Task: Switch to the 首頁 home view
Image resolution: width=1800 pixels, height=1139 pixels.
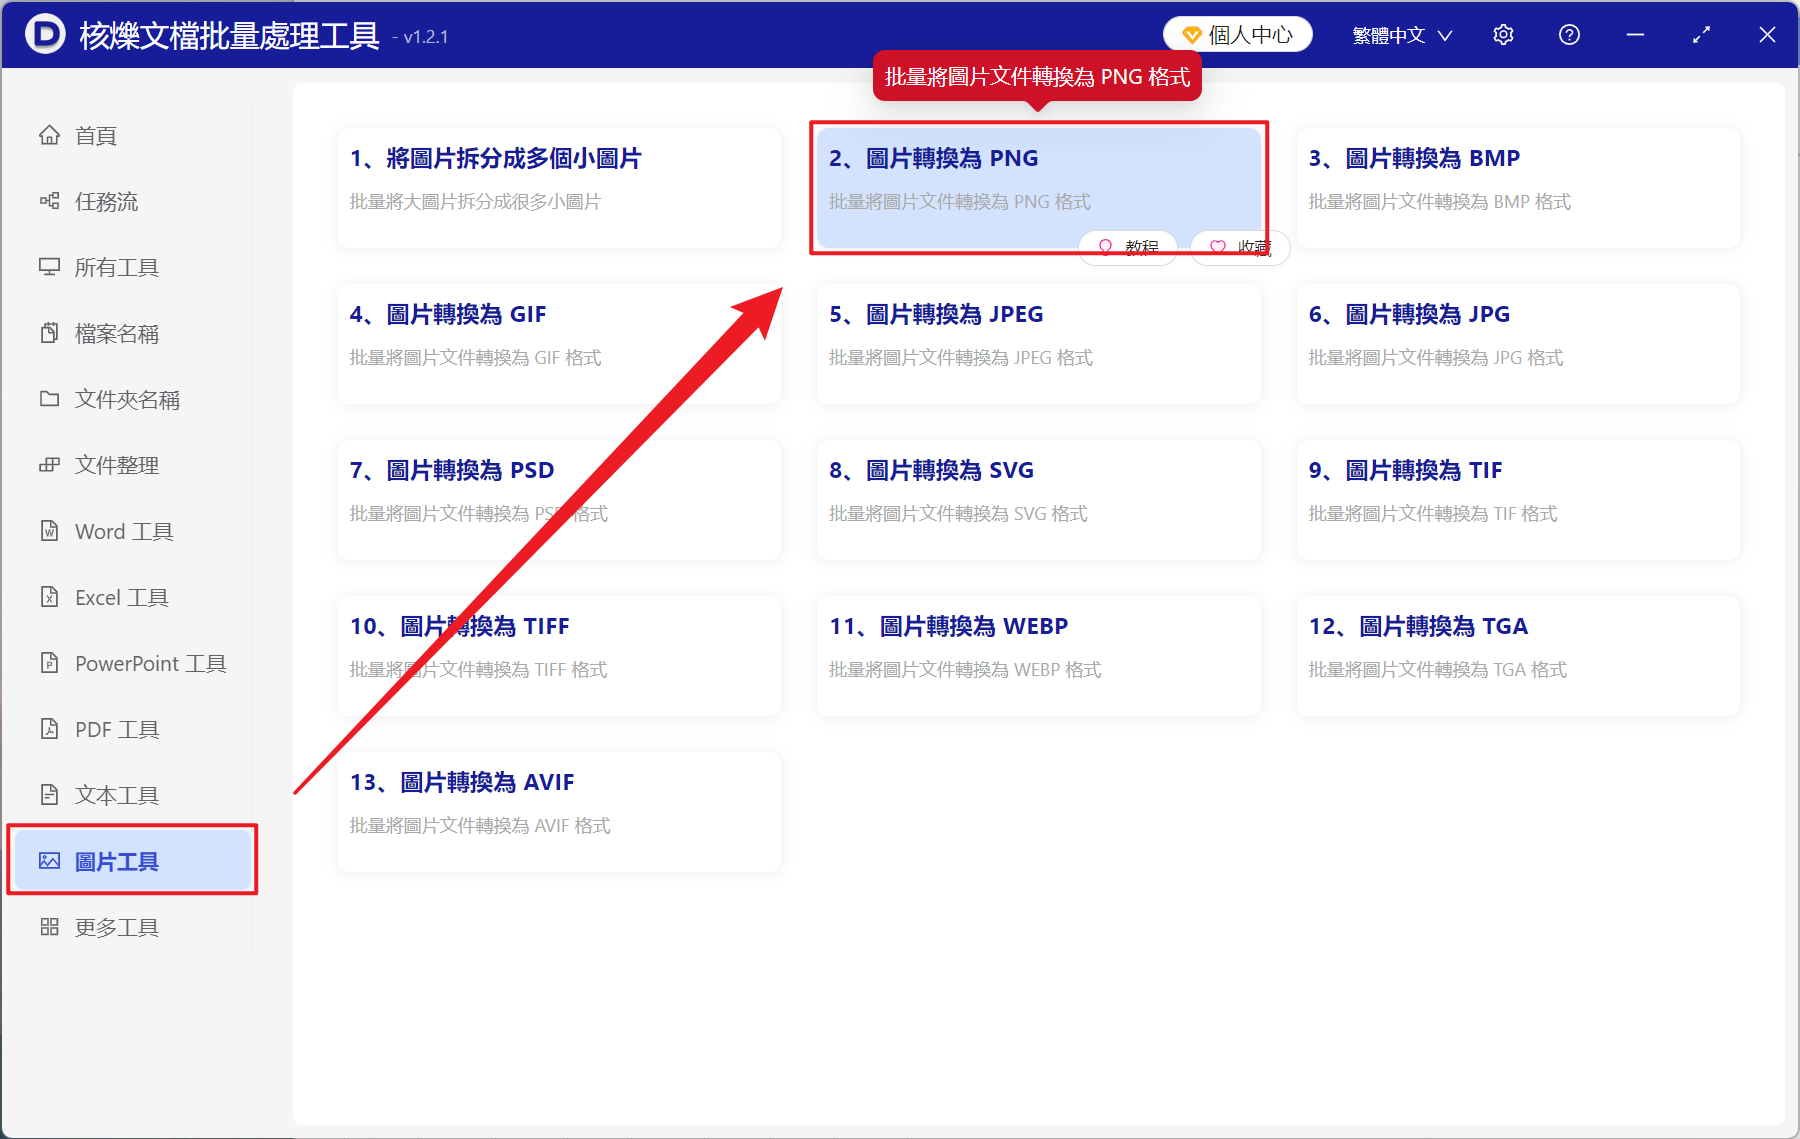Action: (x=95, y=135)
